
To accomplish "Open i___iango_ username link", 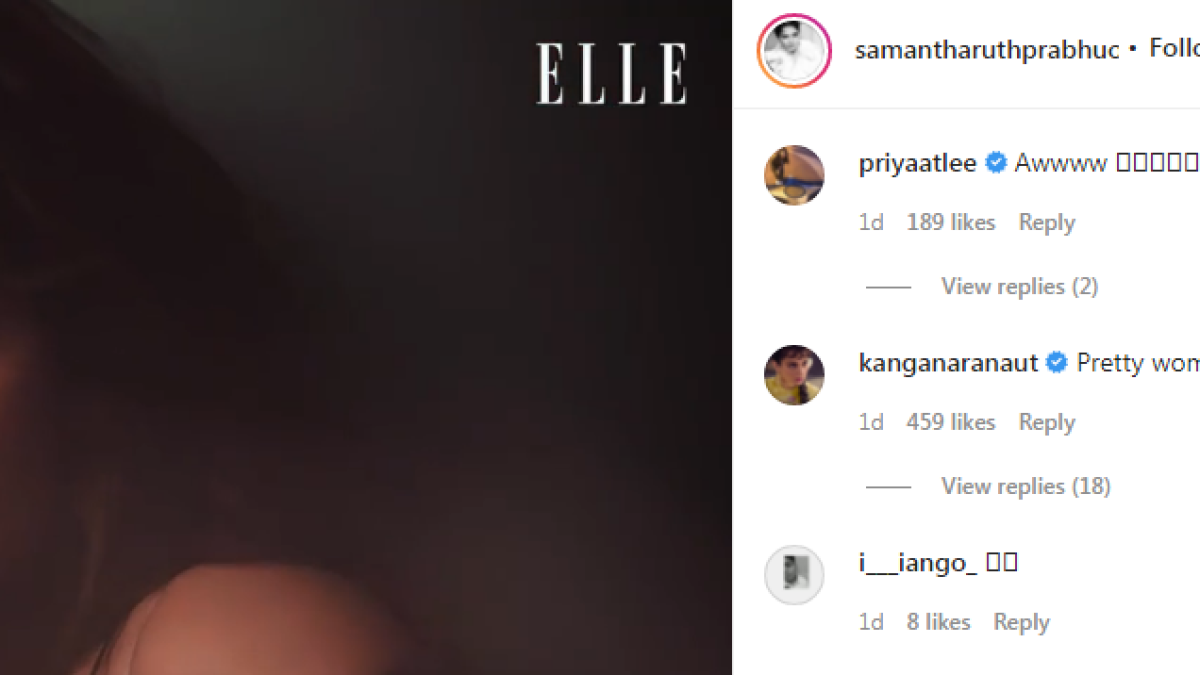I will tap(918, 564).
